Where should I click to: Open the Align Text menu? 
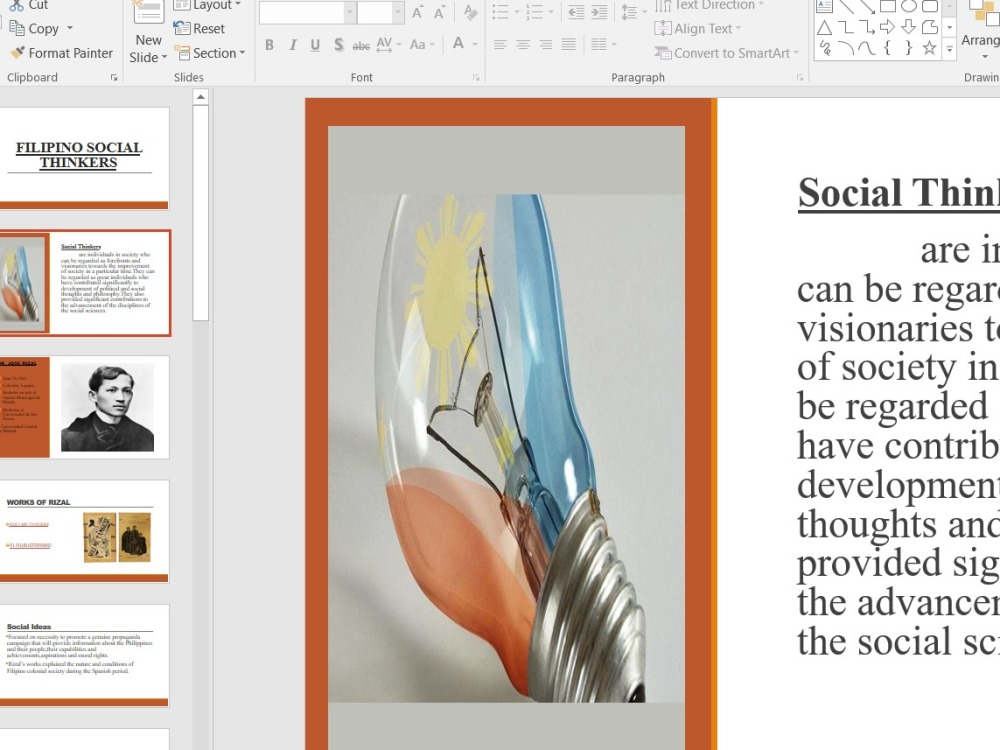(698, 29)
